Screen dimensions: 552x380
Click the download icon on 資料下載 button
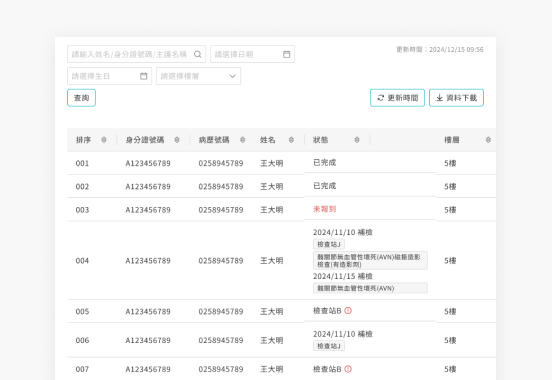[x=439, y=98]
